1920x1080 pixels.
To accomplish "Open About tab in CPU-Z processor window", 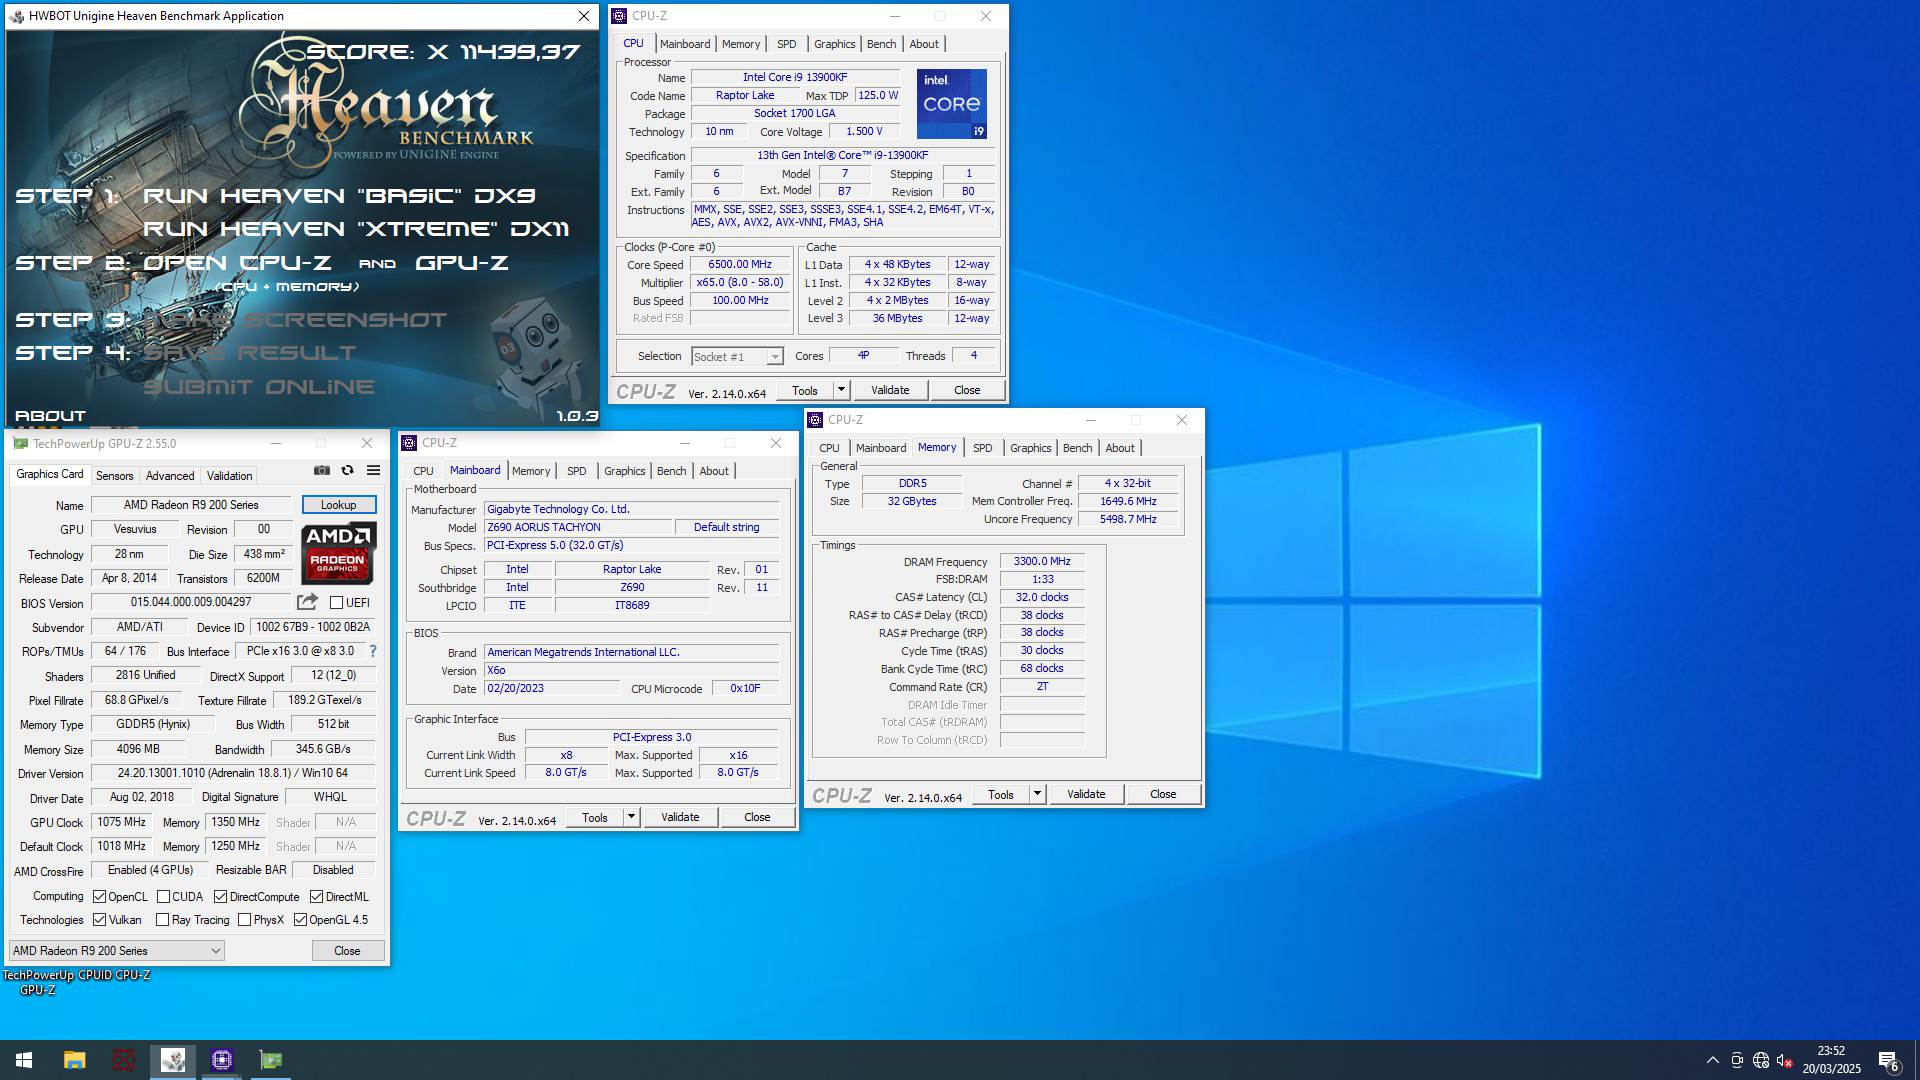I will (924, 44).
